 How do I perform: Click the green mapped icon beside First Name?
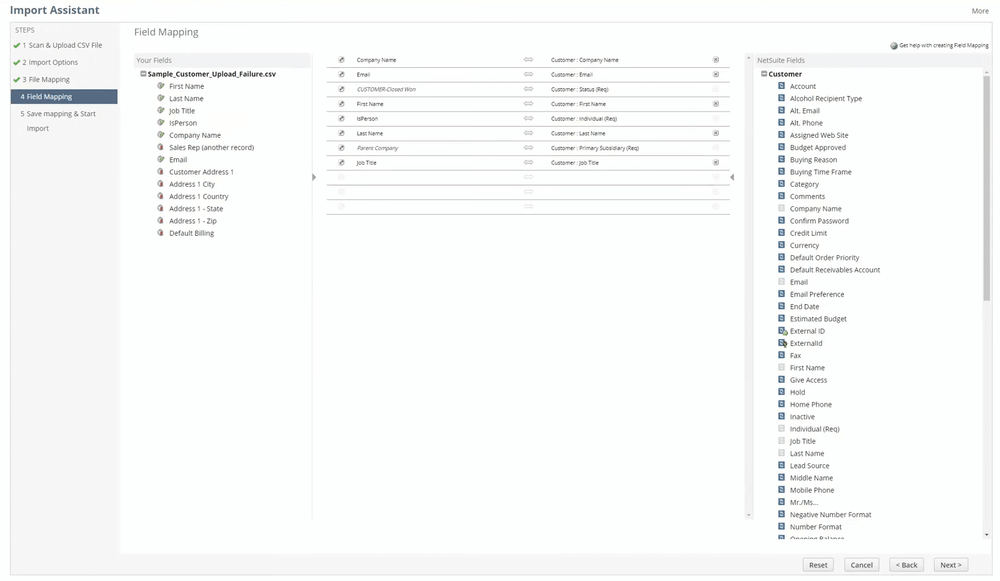coord(160,86)
